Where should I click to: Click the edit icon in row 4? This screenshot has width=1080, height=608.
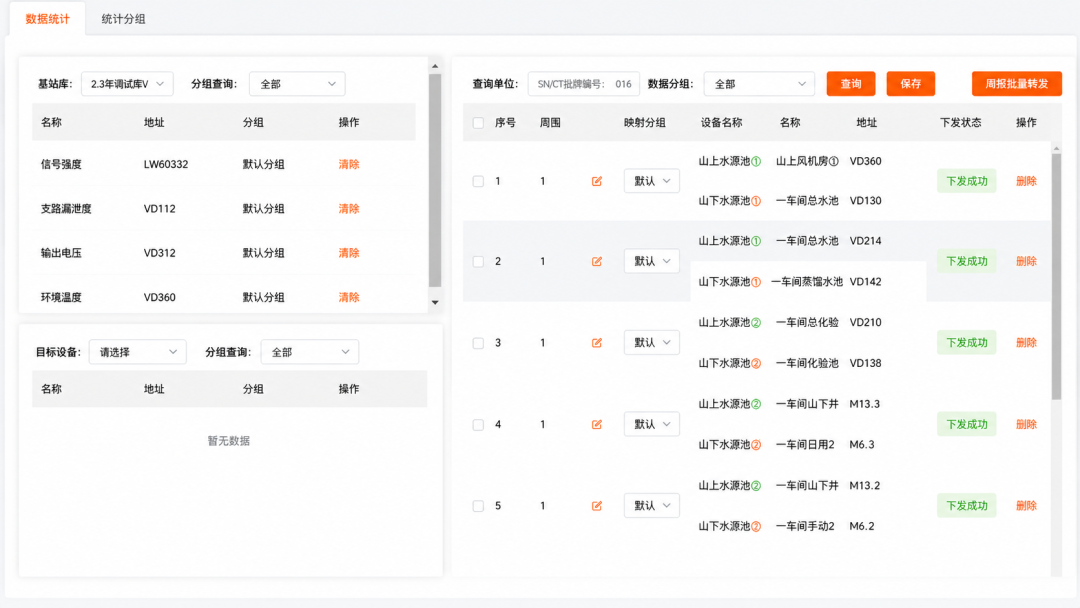point(596,424)
